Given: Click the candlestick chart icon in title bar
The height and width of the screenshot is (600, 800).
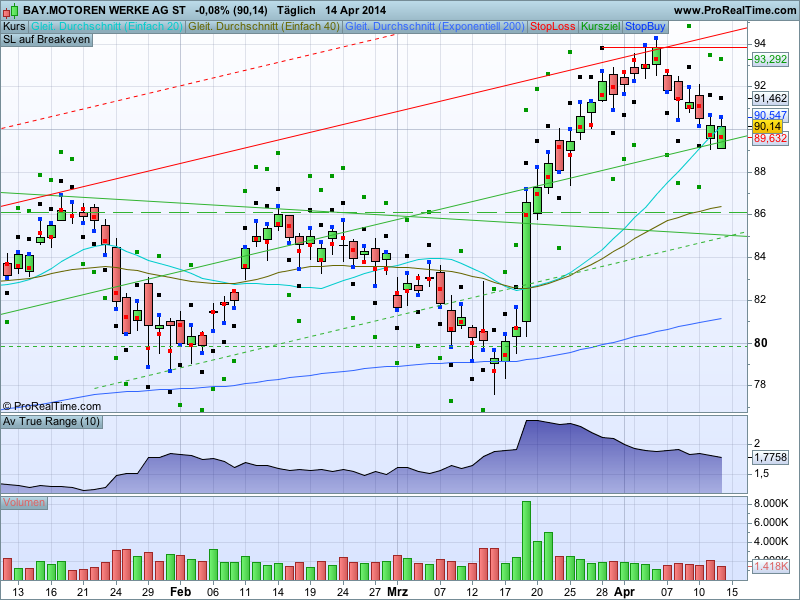Looking at the screenshot, I should point(10,10).
